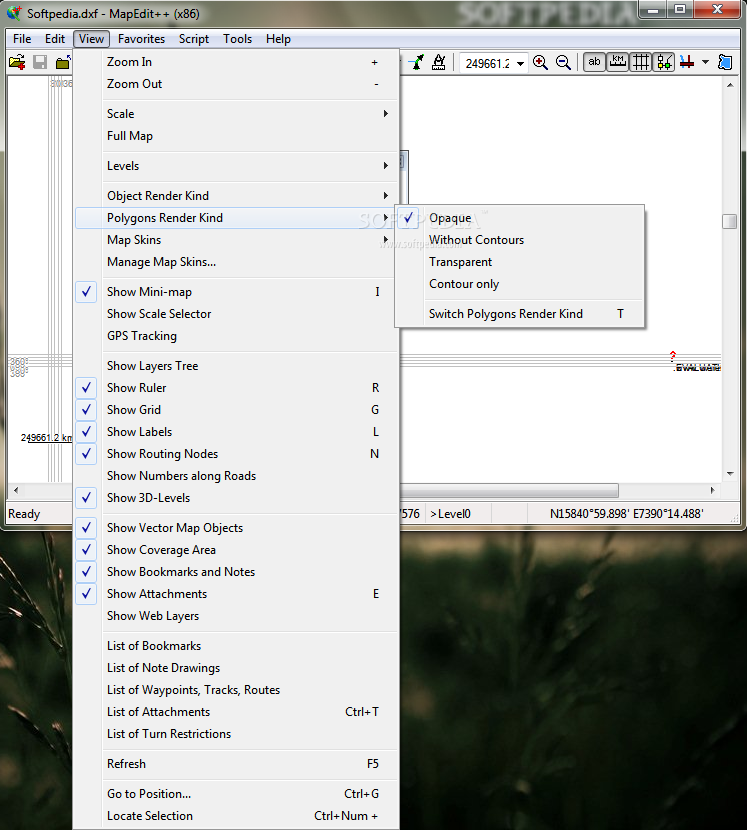Choose Switch Polygons Render Kind

point(520,314)
